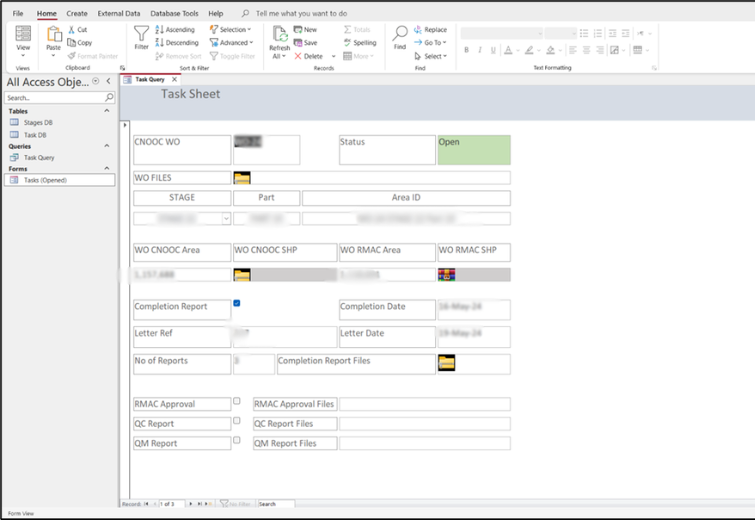
Task: Click the Paste clipboard icon
Action: (54, 36)
